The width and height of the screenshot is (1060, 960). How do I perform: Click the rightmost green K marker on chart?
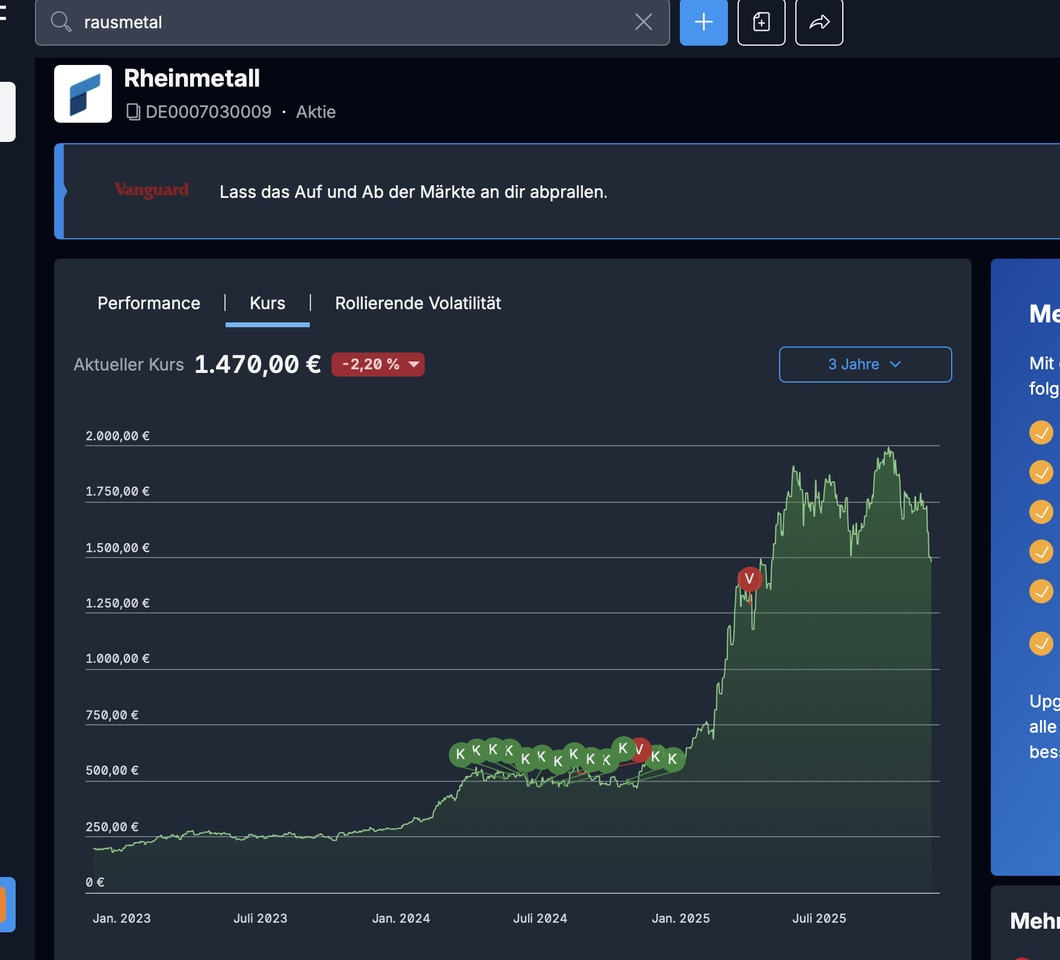coord(672,759)
